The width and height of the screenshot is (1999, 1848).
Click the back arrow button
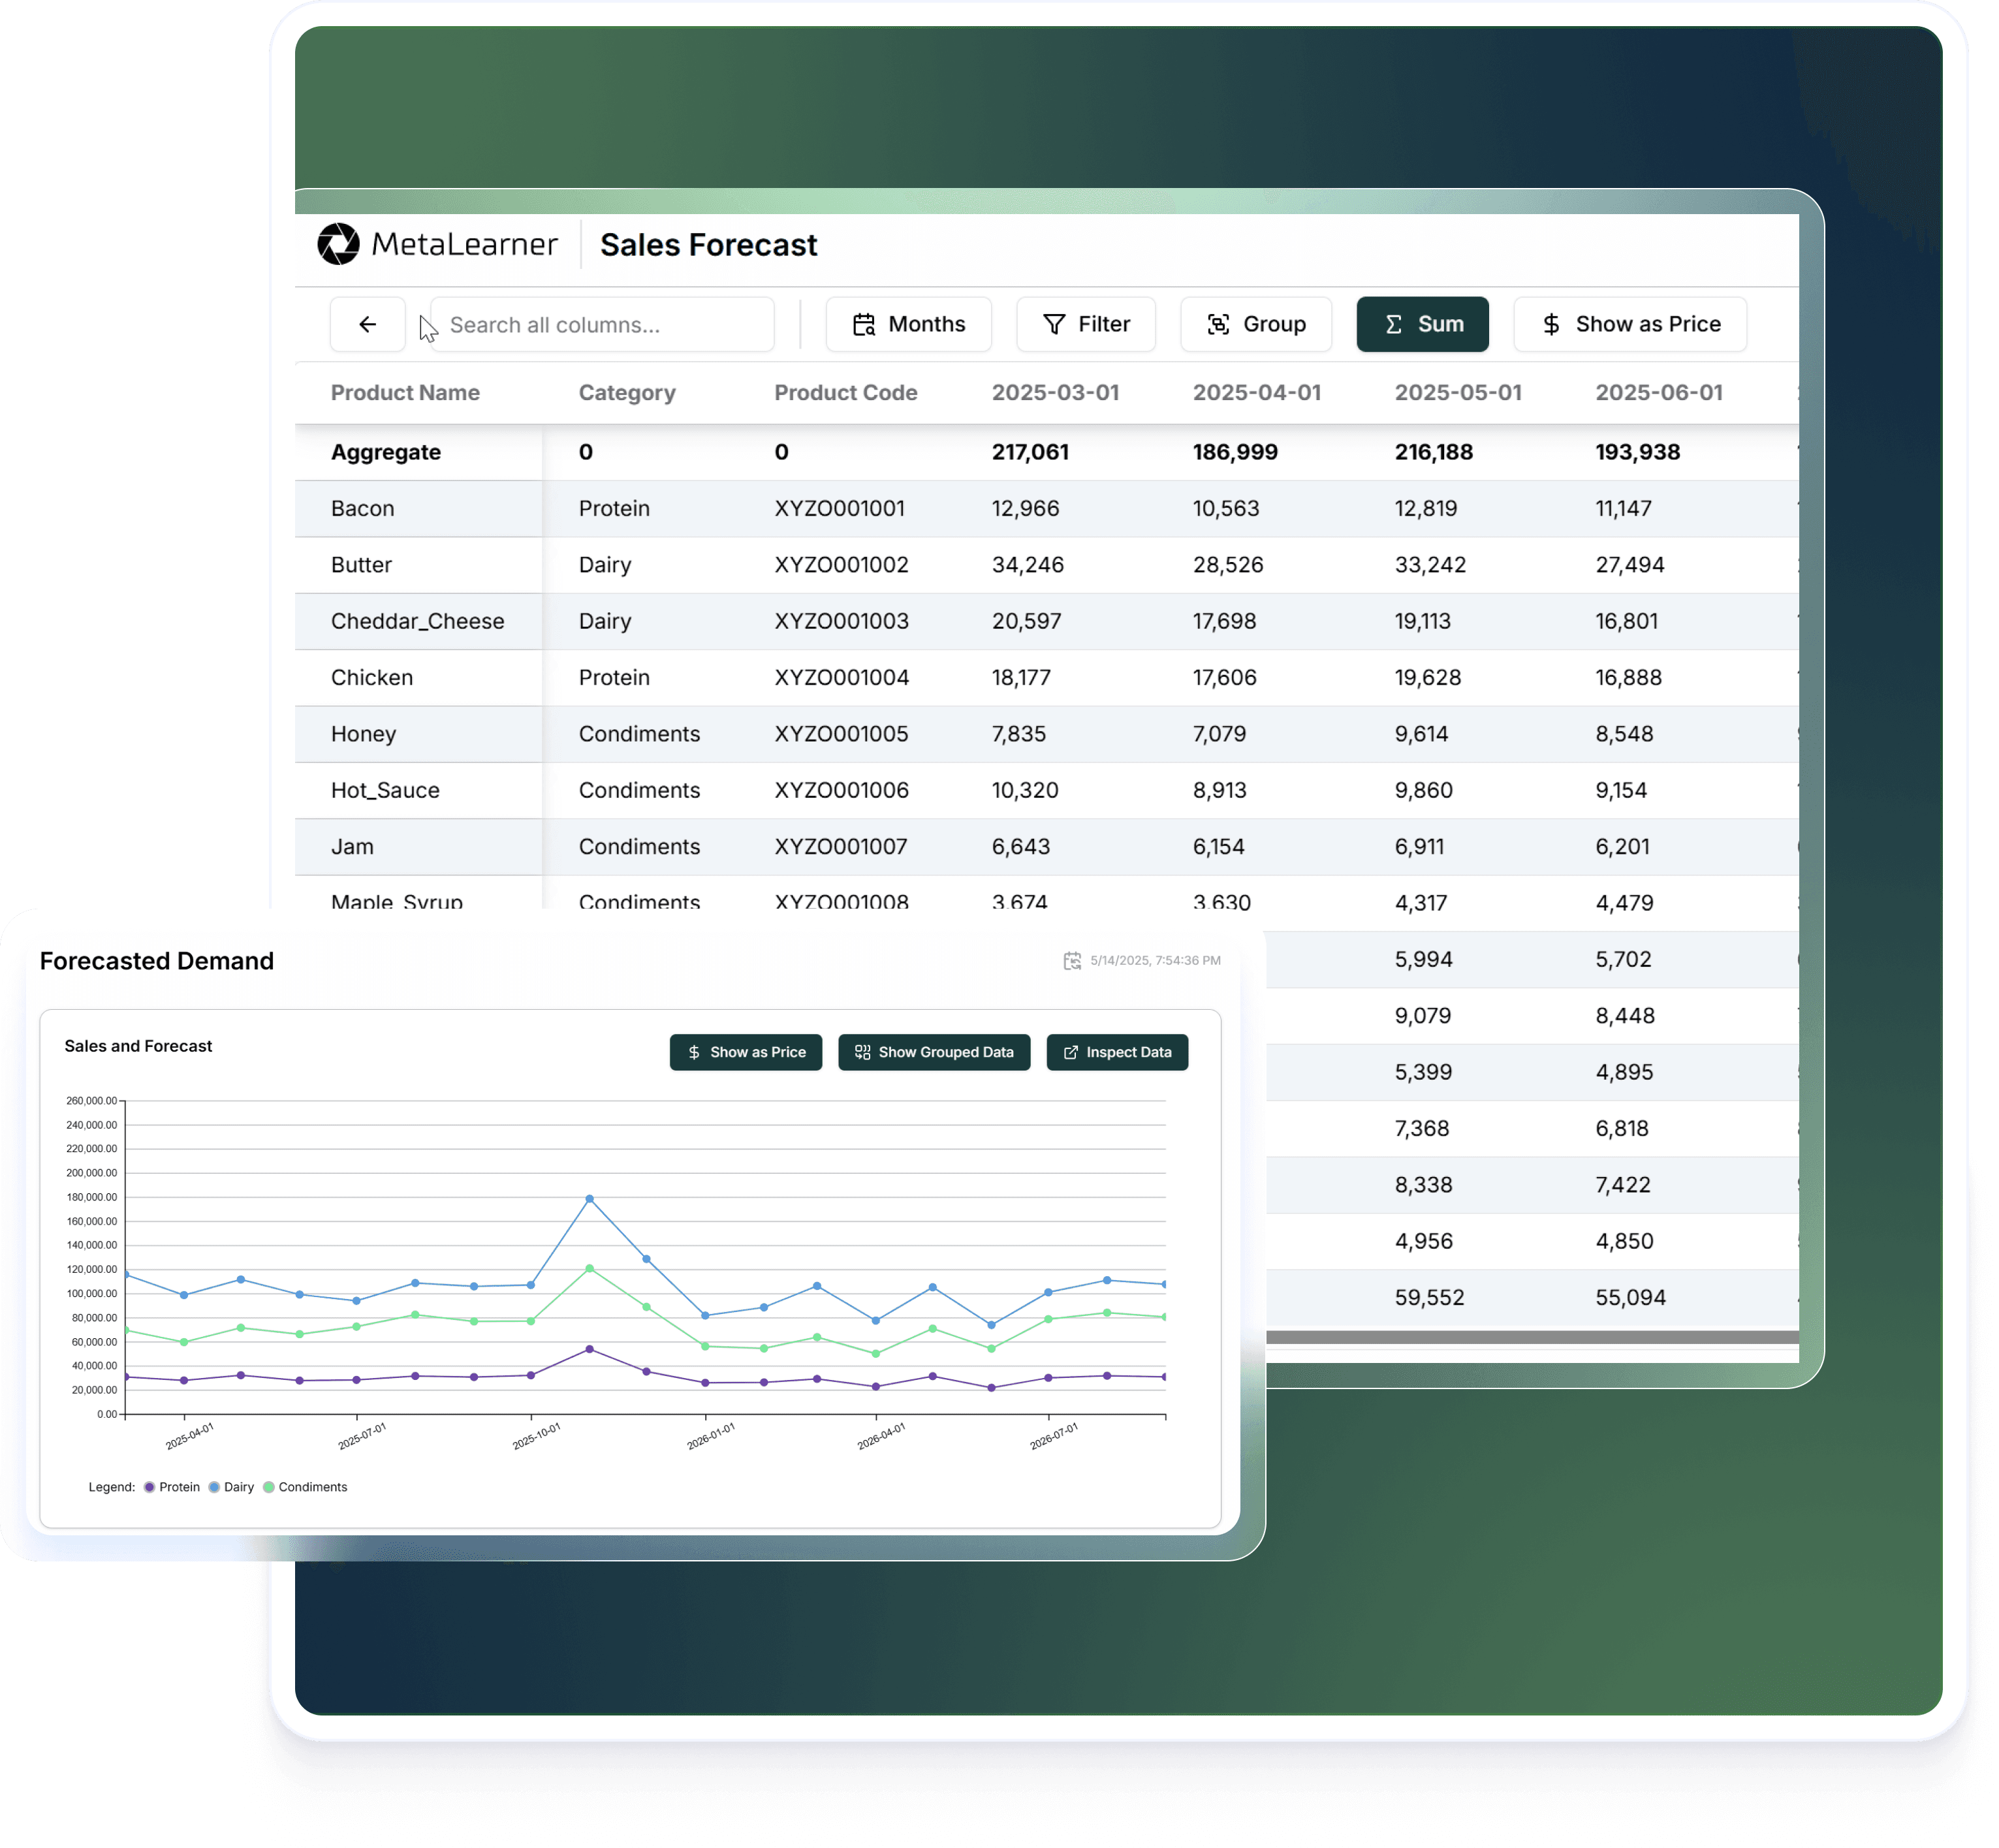click(367, 324)
